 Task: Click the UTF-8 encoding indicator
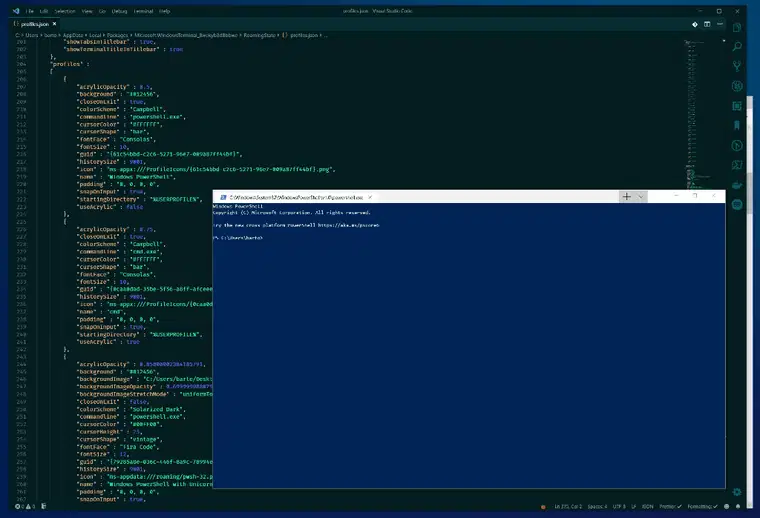coord(619,506)
